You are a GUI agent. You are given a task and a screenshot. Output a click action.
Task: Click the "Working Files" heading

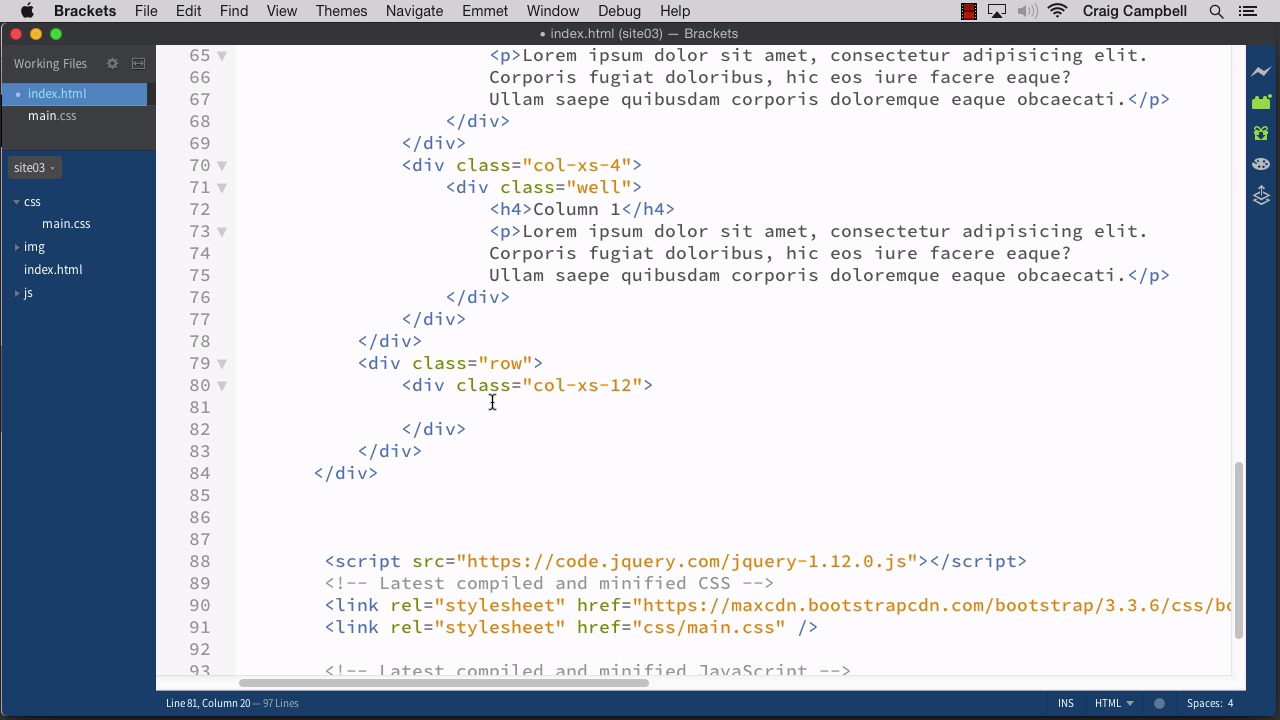point(50,64)
